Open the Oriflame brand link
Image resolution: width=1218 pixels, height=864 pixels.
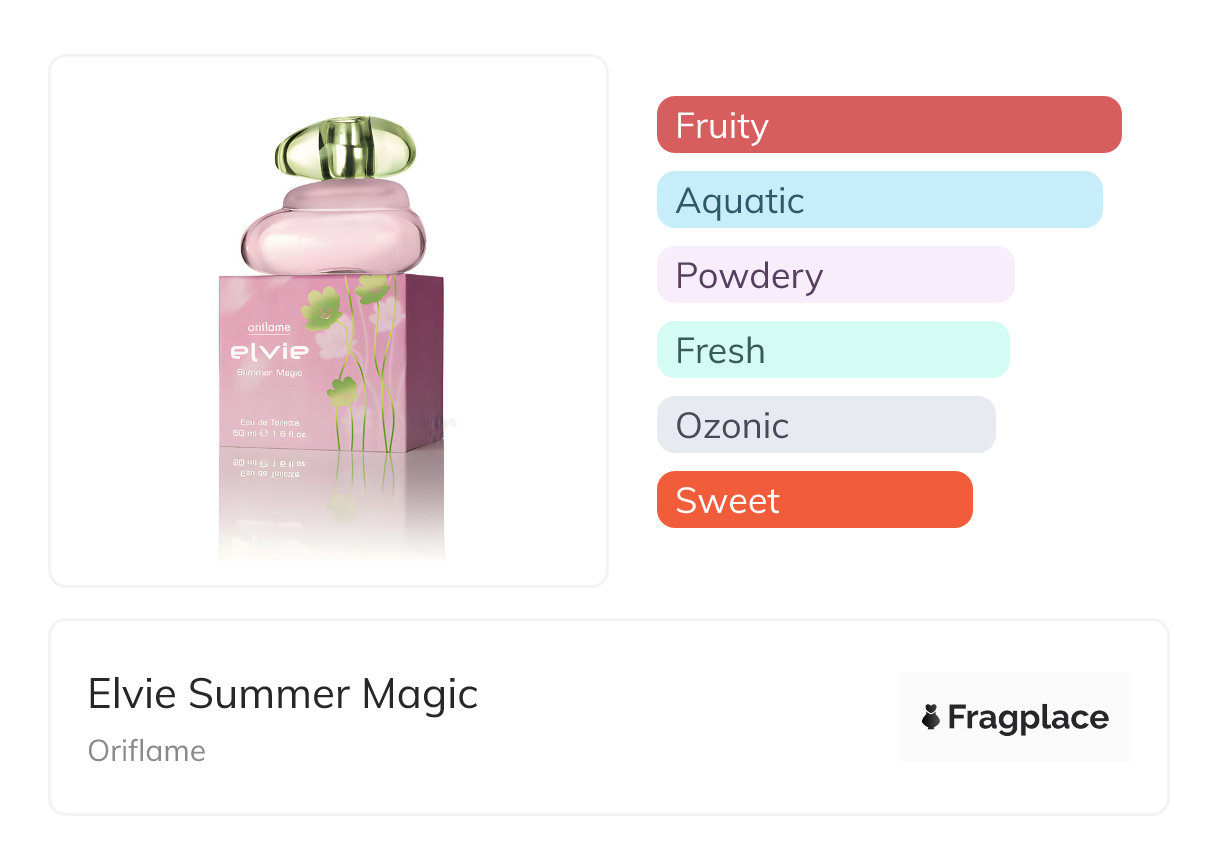[x=147, y=751]
